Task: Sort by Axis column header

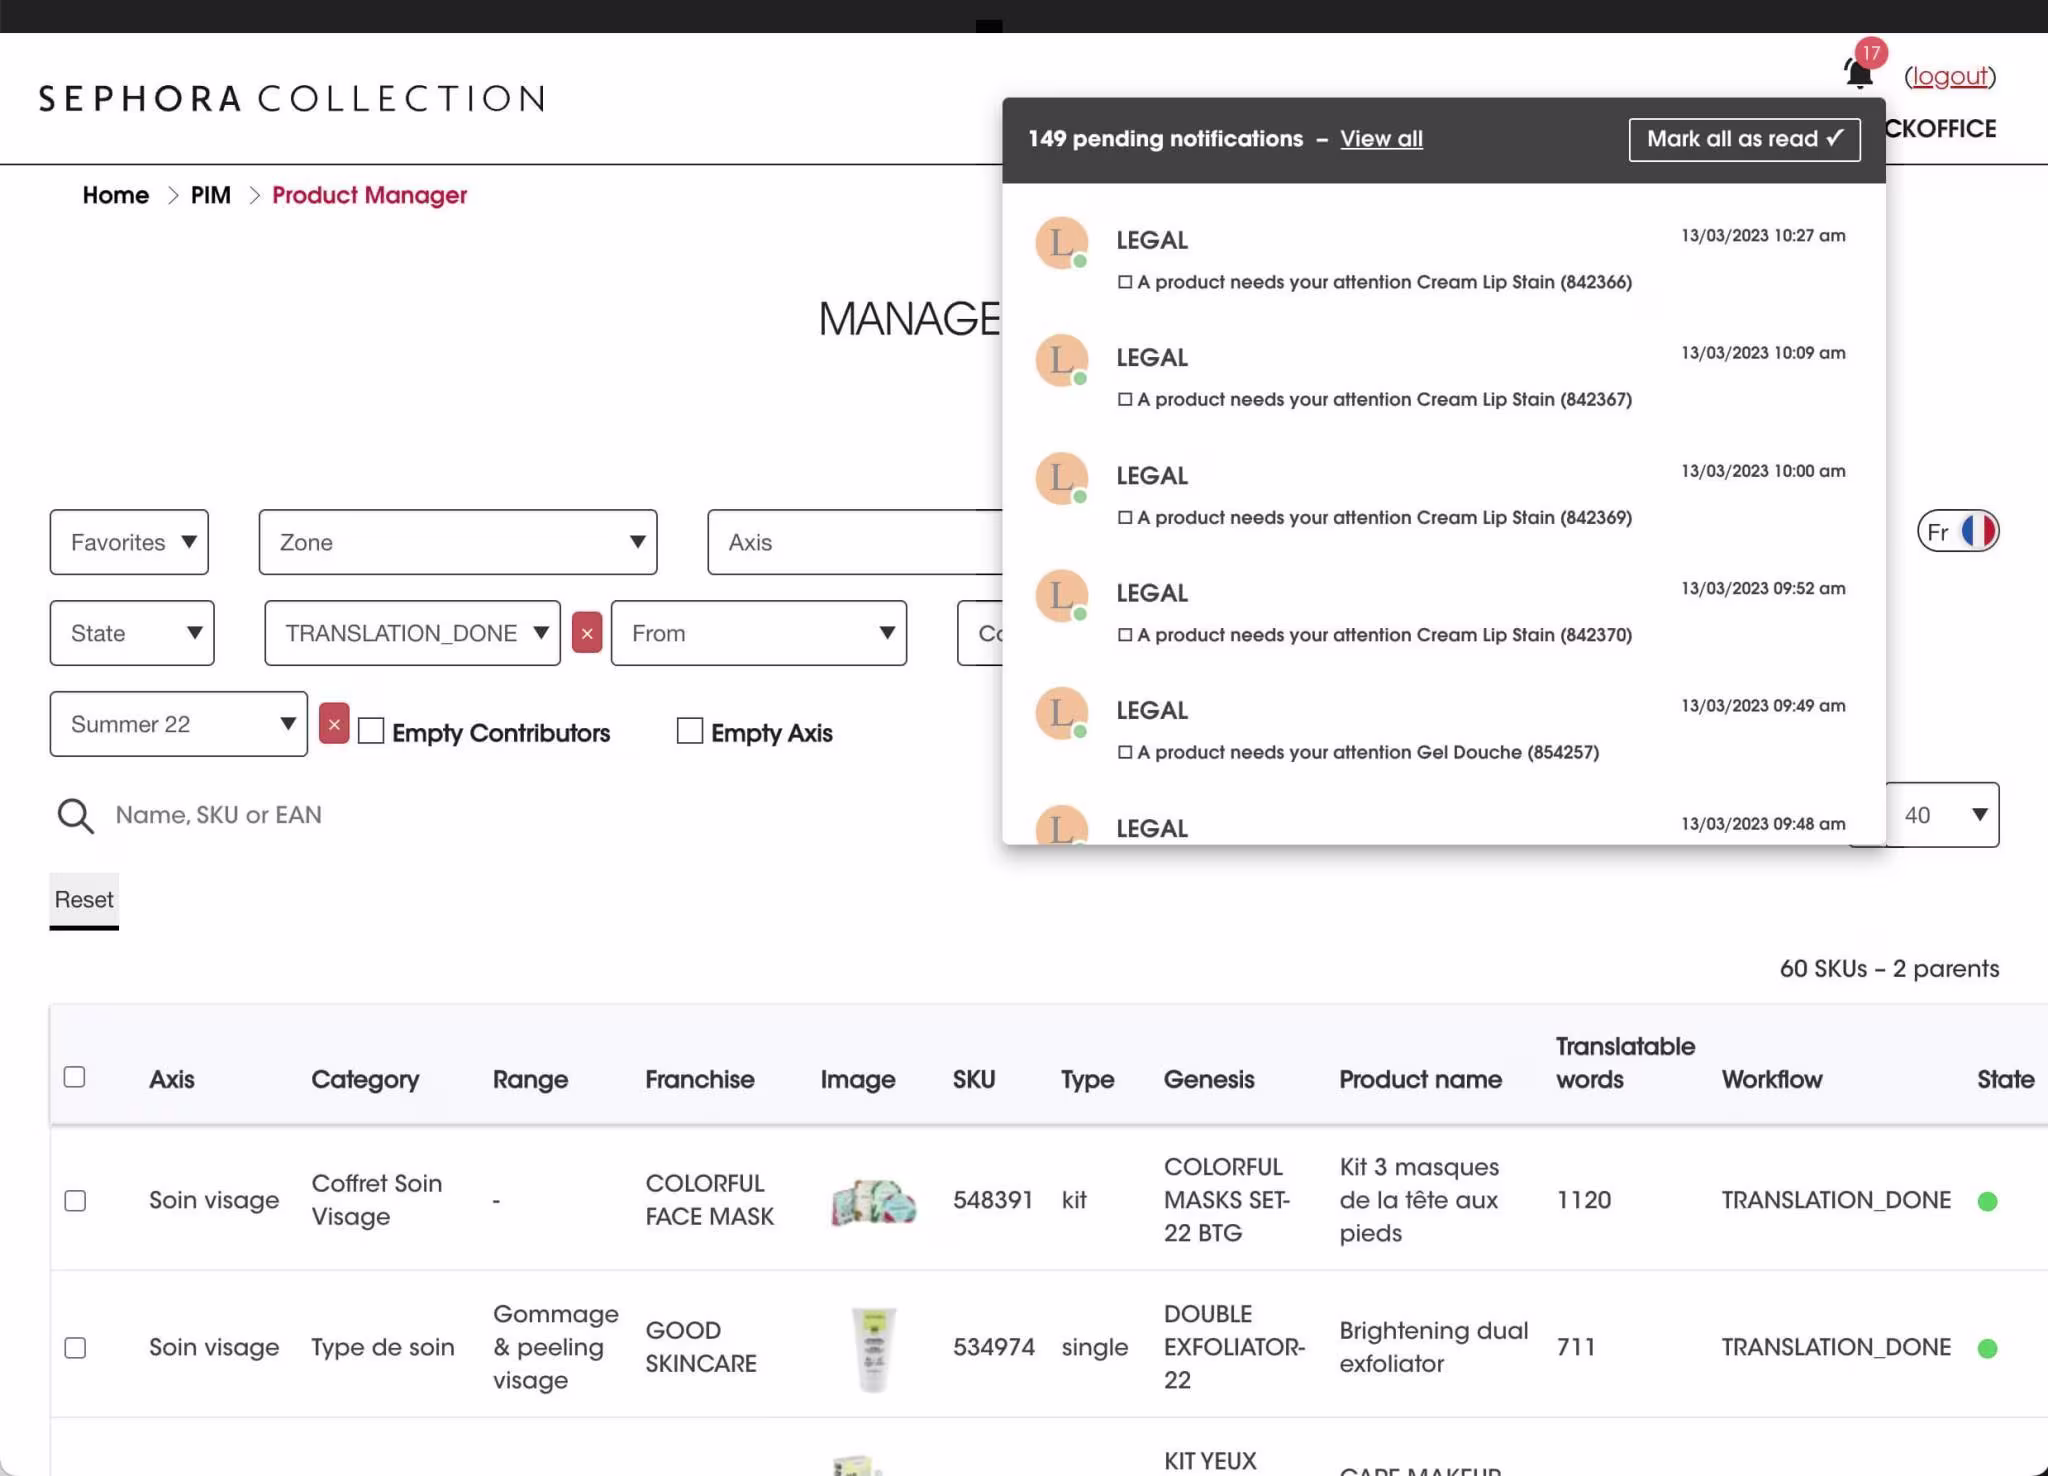Action: pyautogui.click(x=172, y=1079)
